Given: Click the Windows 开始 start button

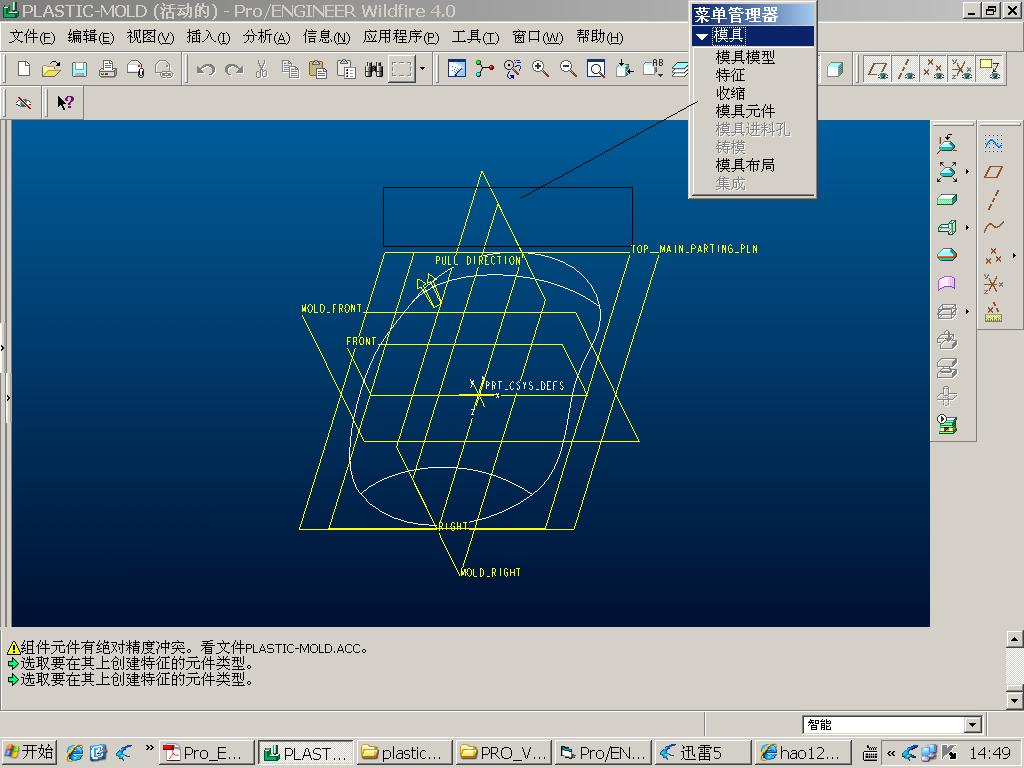Looking at the screenshot, I should (29, 752).
